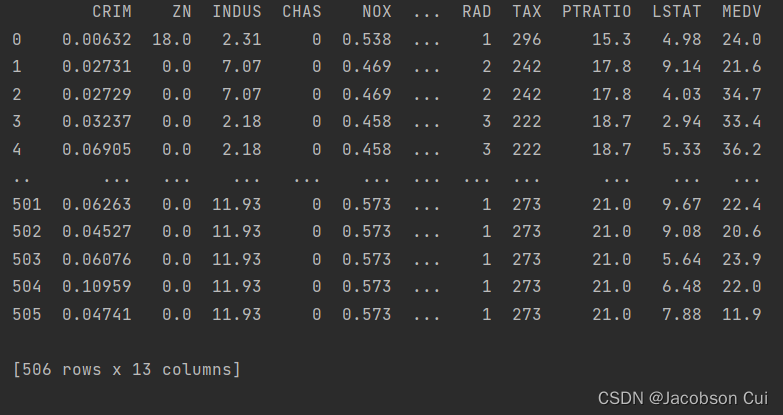783x415 pixels.
Task: Click row index 505
Action: (27, 314)
